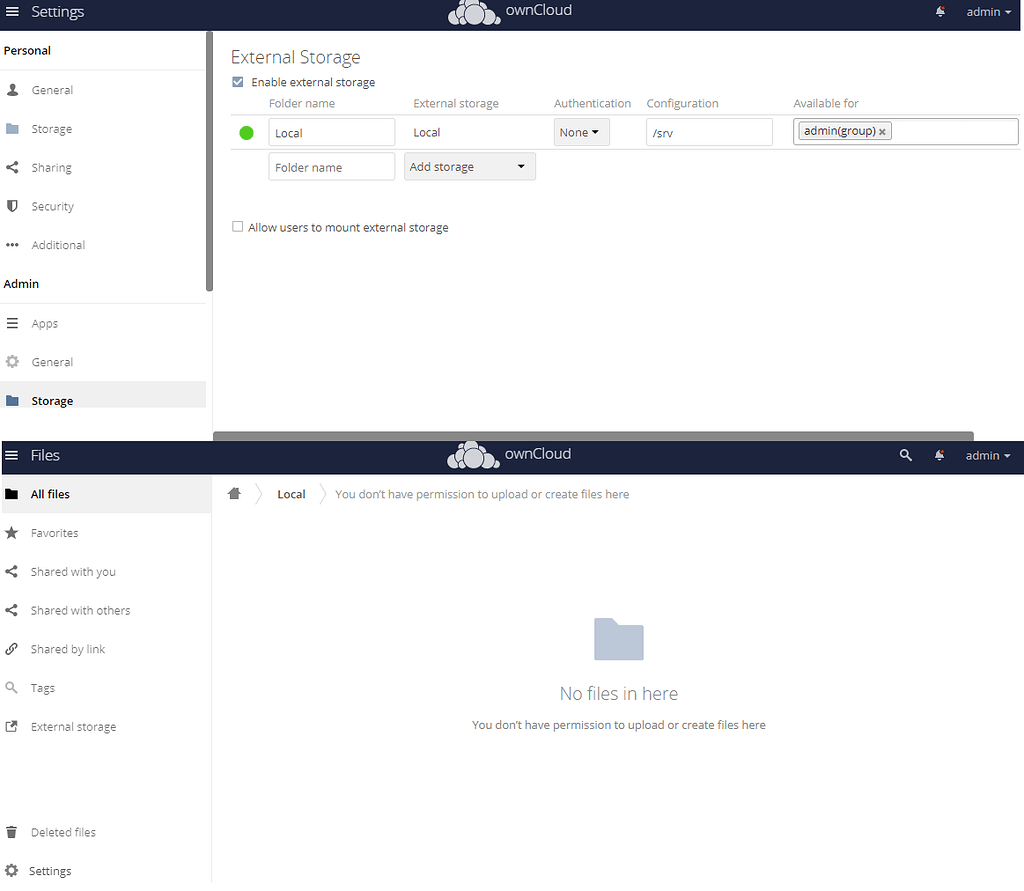Screen dimensions: 1024x891
Task: Click the ownCloud logo in Settings header
Action: [509, 12]
